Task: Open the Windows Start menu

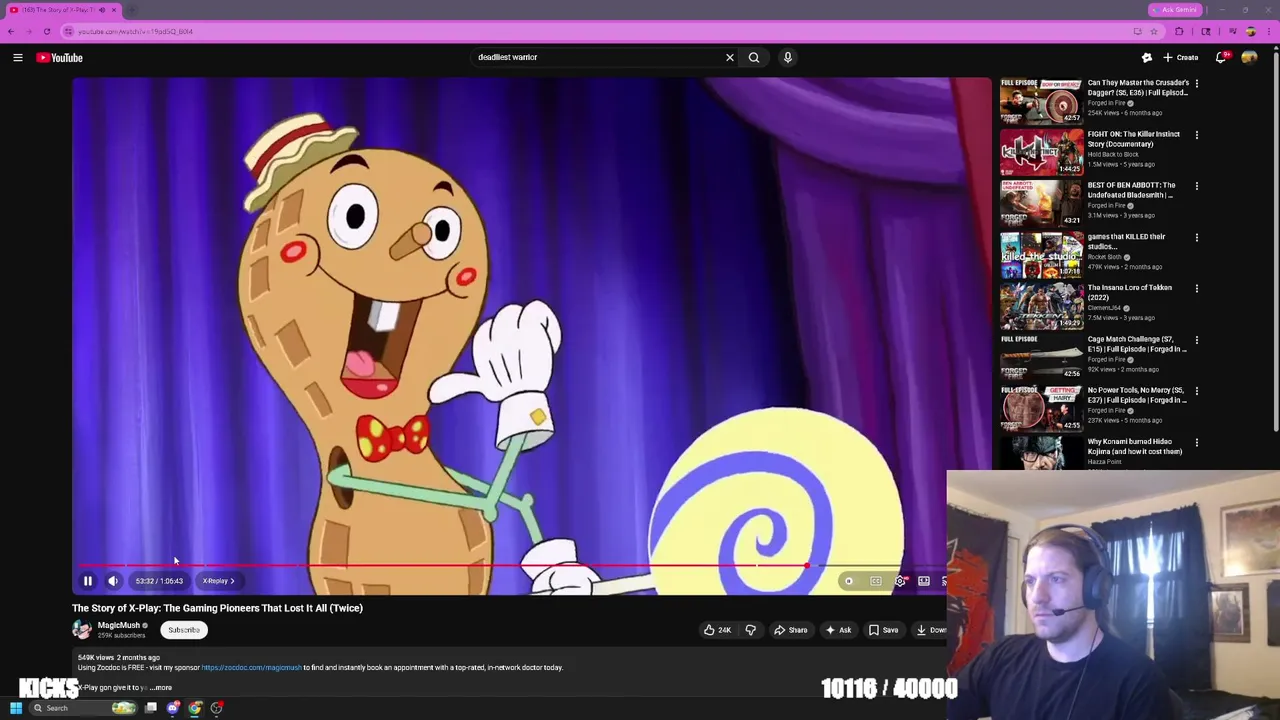Action: (x=16, y=708)
